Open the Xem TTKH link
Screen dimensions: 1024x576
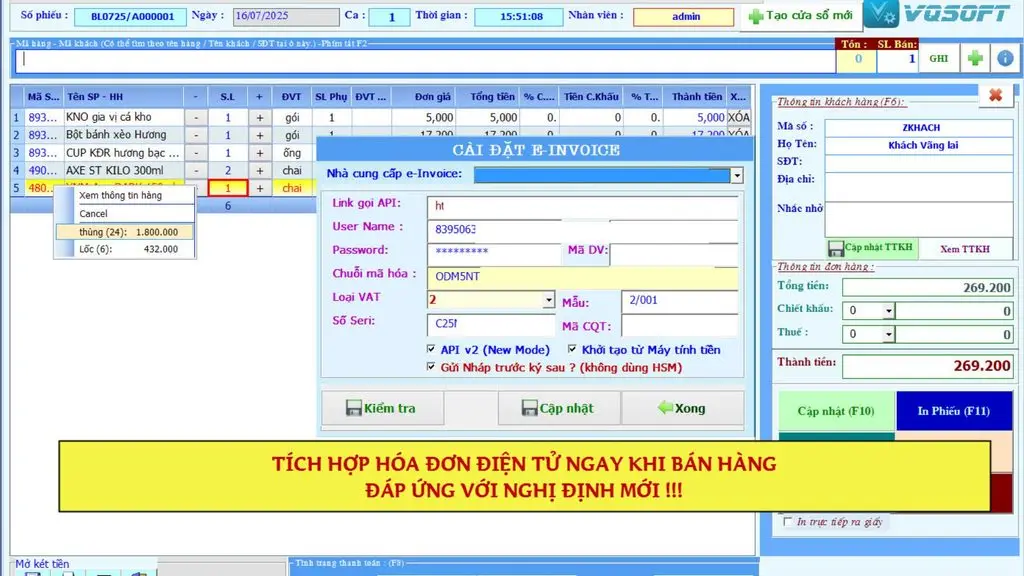[x=965, y=249]
